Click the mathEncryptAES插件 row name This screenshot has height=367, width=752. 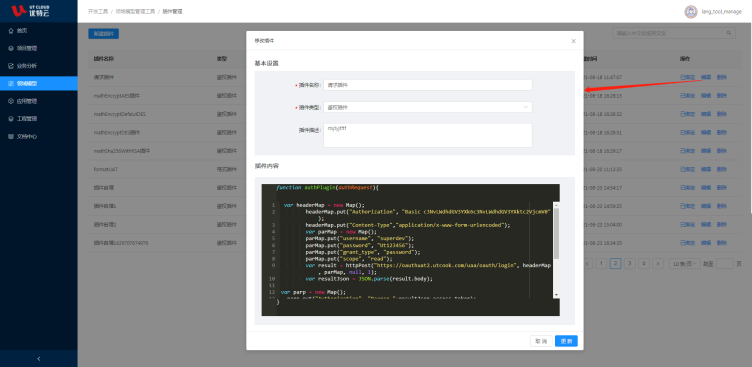click(x=117, y=95)
